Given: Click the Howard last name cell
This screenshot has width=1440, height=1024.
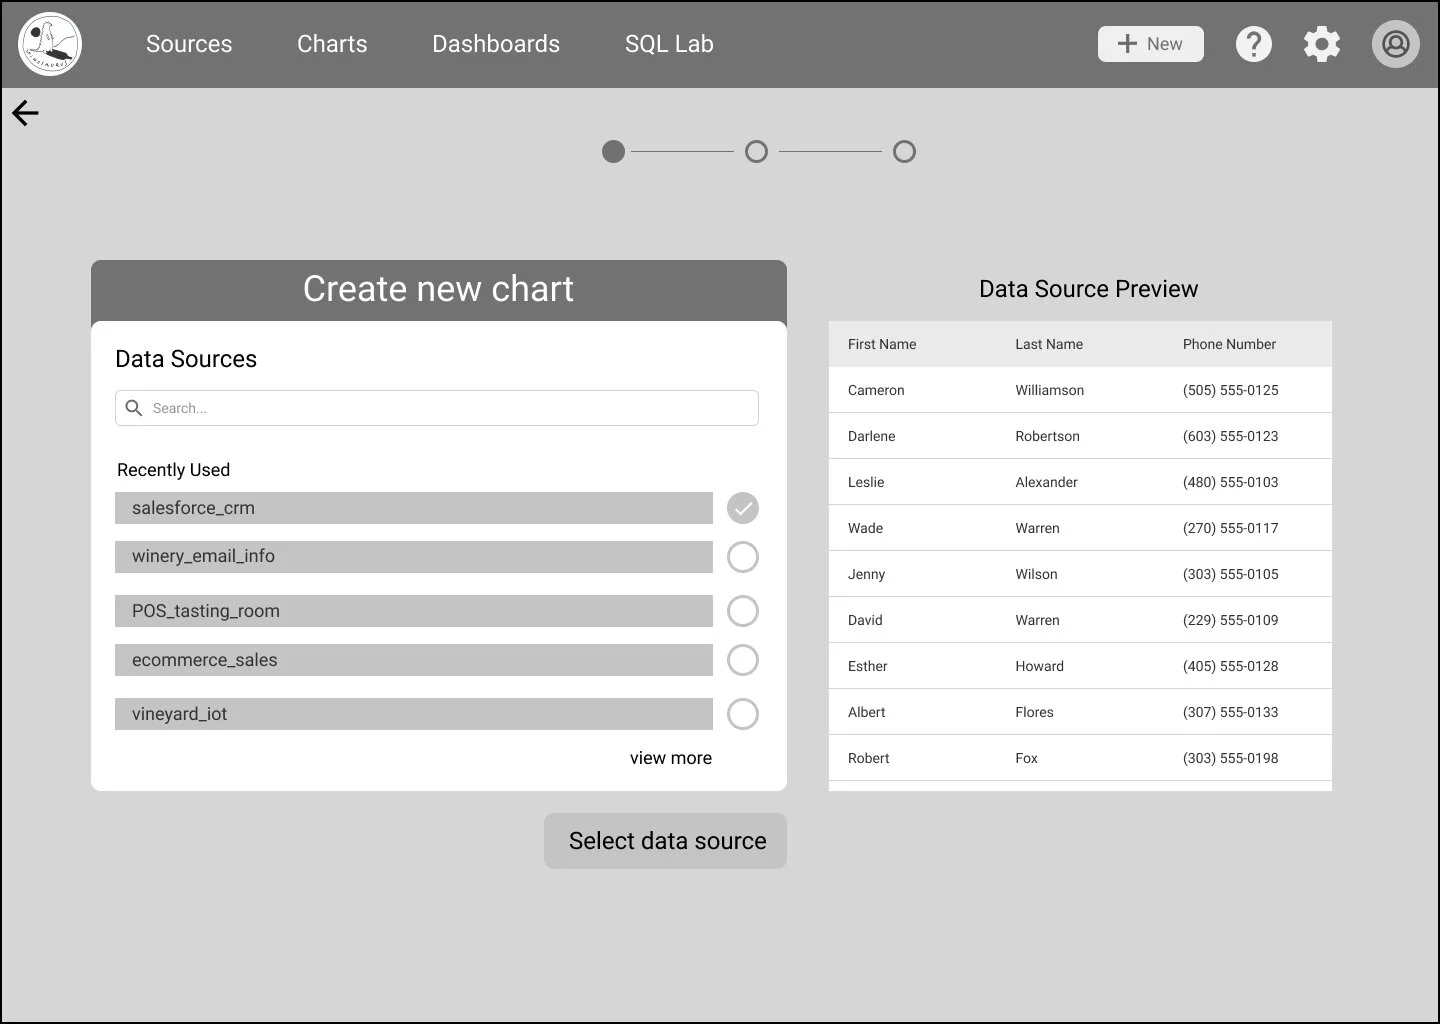Looking at the screenshot, I should 1040,666.
